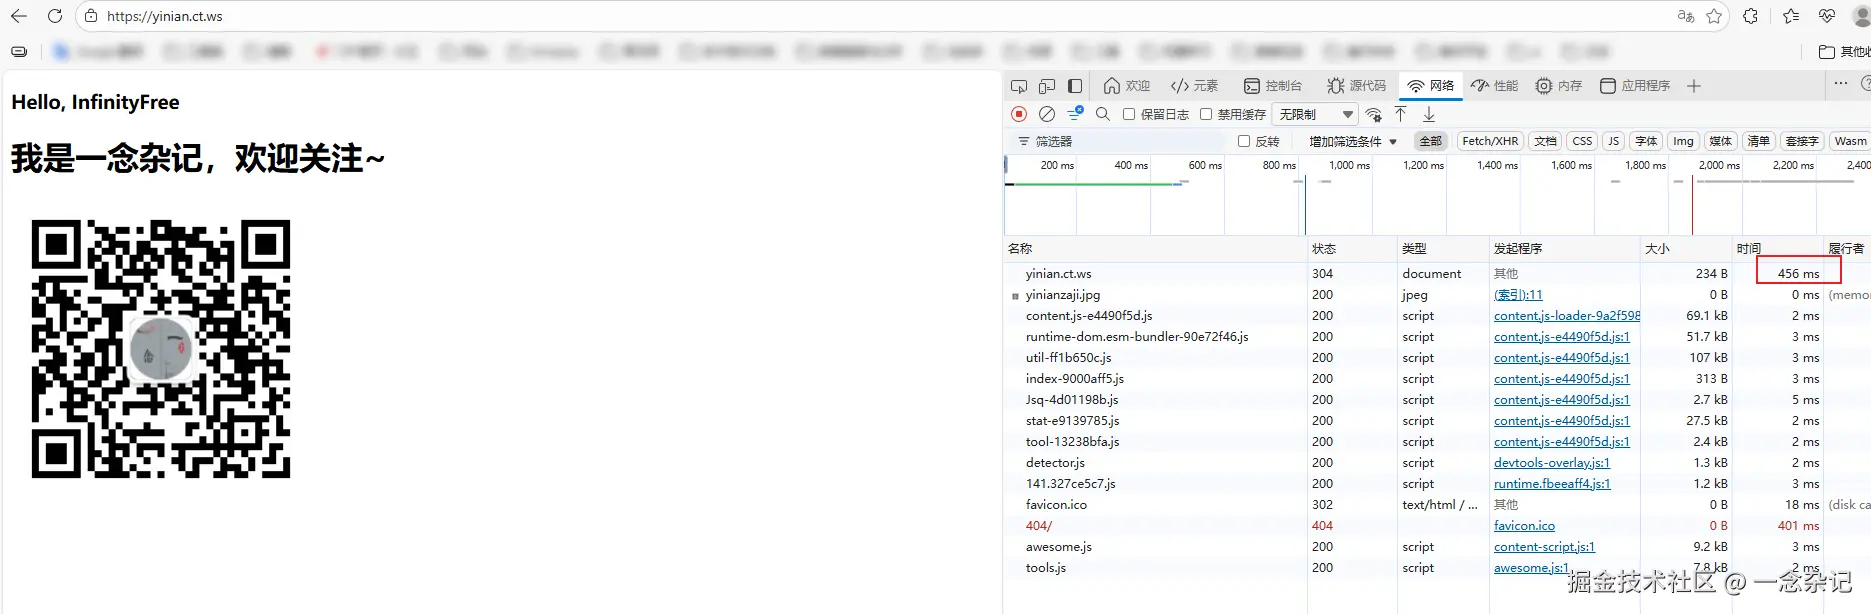The width and height of the screenshot is (1871, 614).
Task: Clear the network log
Action: point(1047,114)
